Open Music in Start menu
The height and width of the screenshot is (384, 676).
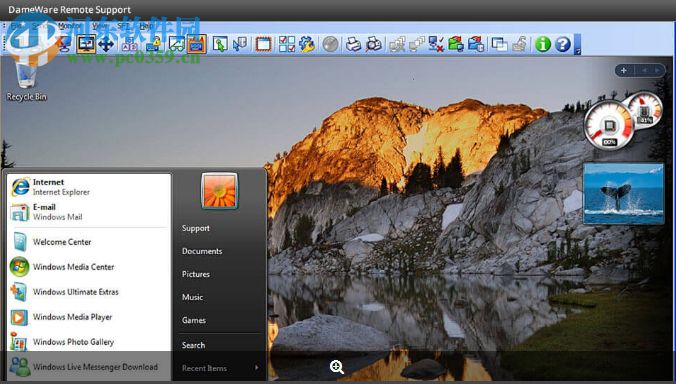192,297
